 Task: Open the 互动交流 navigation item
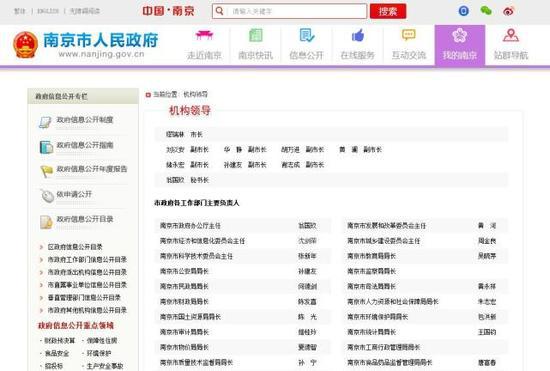tap(409, 45)
